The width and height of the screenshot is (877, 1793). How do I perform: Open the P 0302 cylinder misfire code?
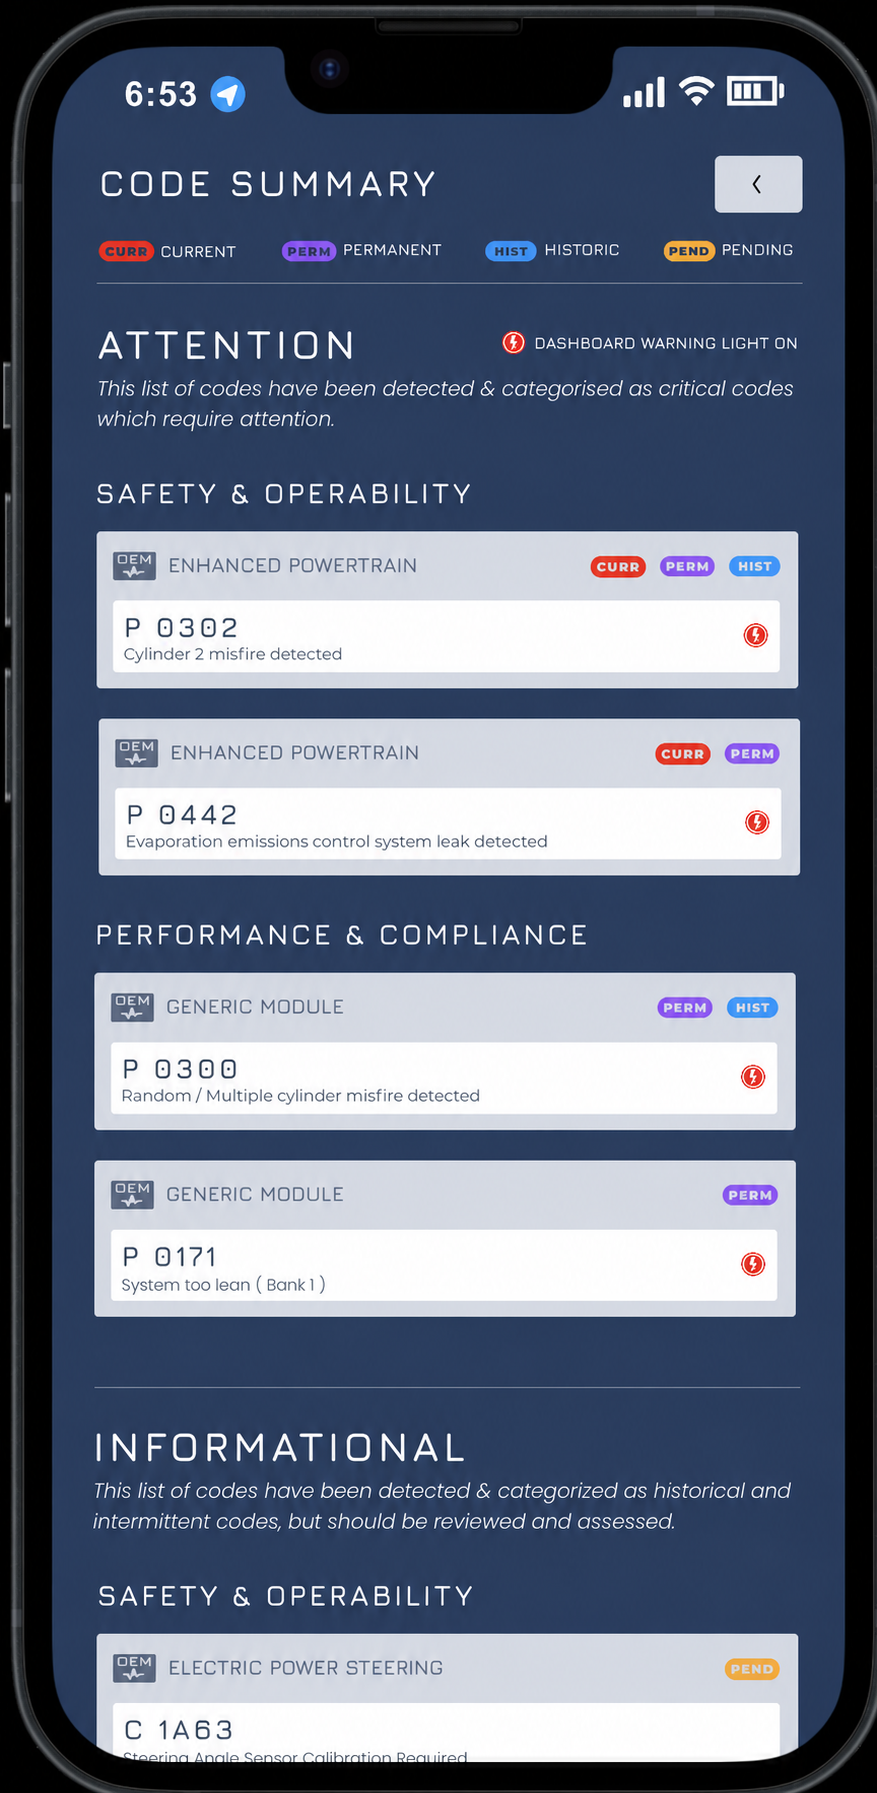click(446, 636)
